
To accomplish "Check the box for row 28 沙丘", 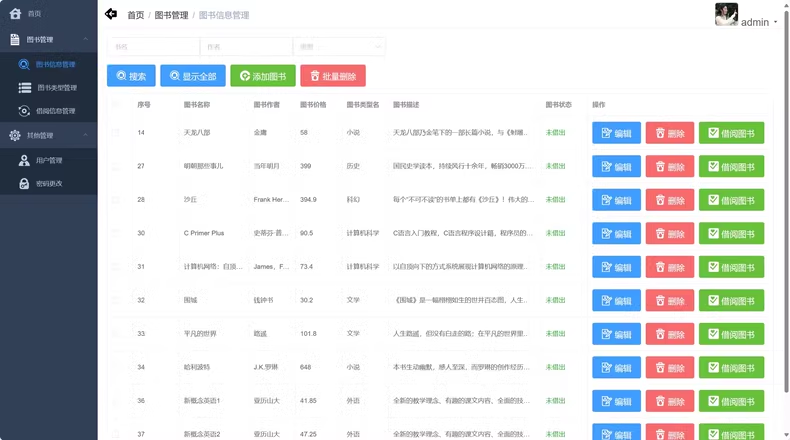I will 115,200.
